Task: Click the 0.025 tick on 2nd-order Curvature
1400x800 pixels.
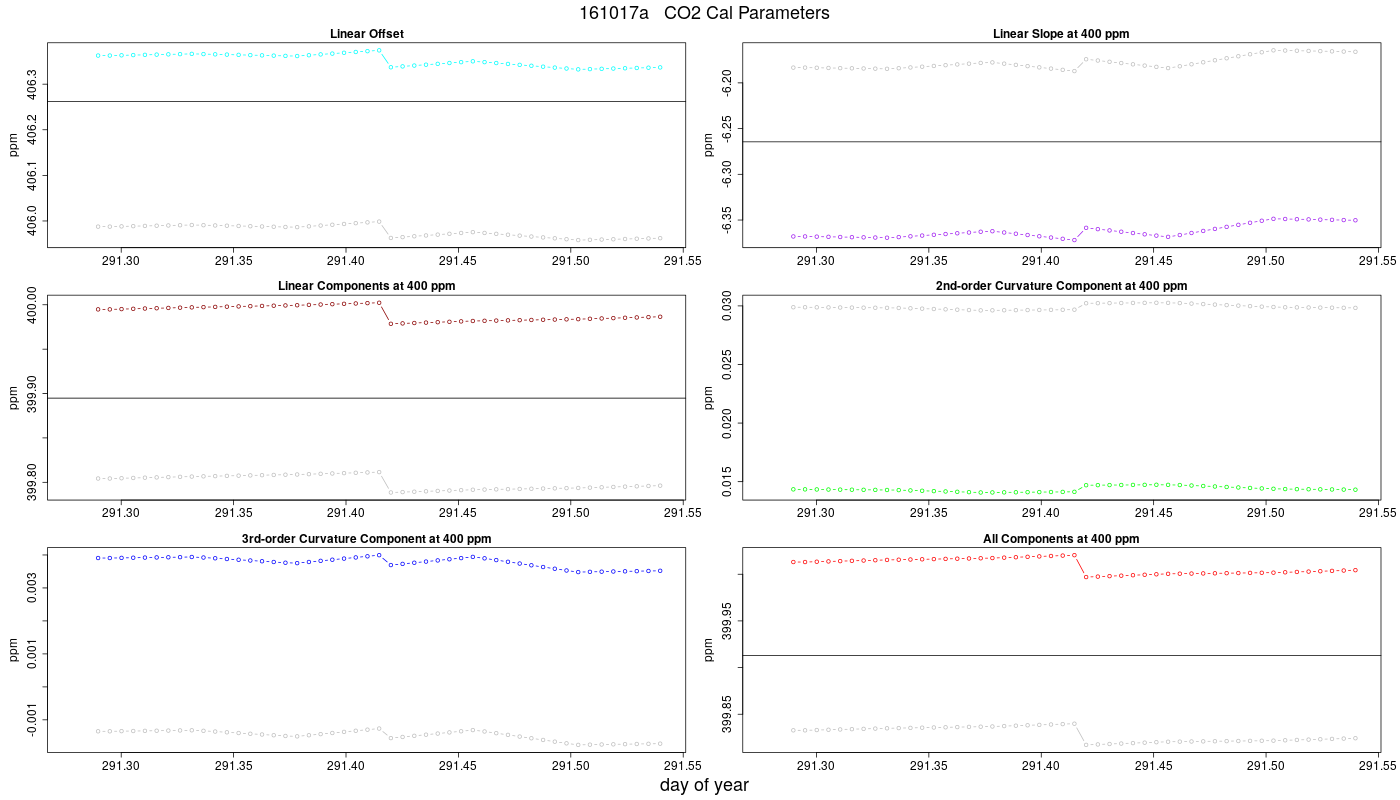Action: click(728, 365)
